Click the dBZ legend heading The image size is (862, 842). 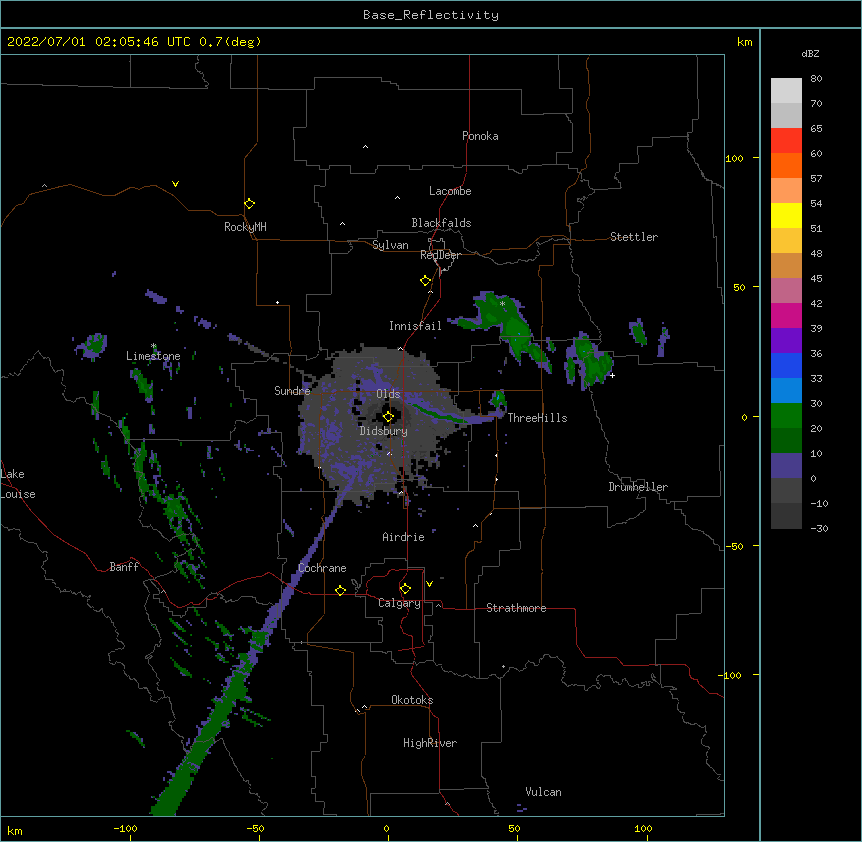click(810, 53)
